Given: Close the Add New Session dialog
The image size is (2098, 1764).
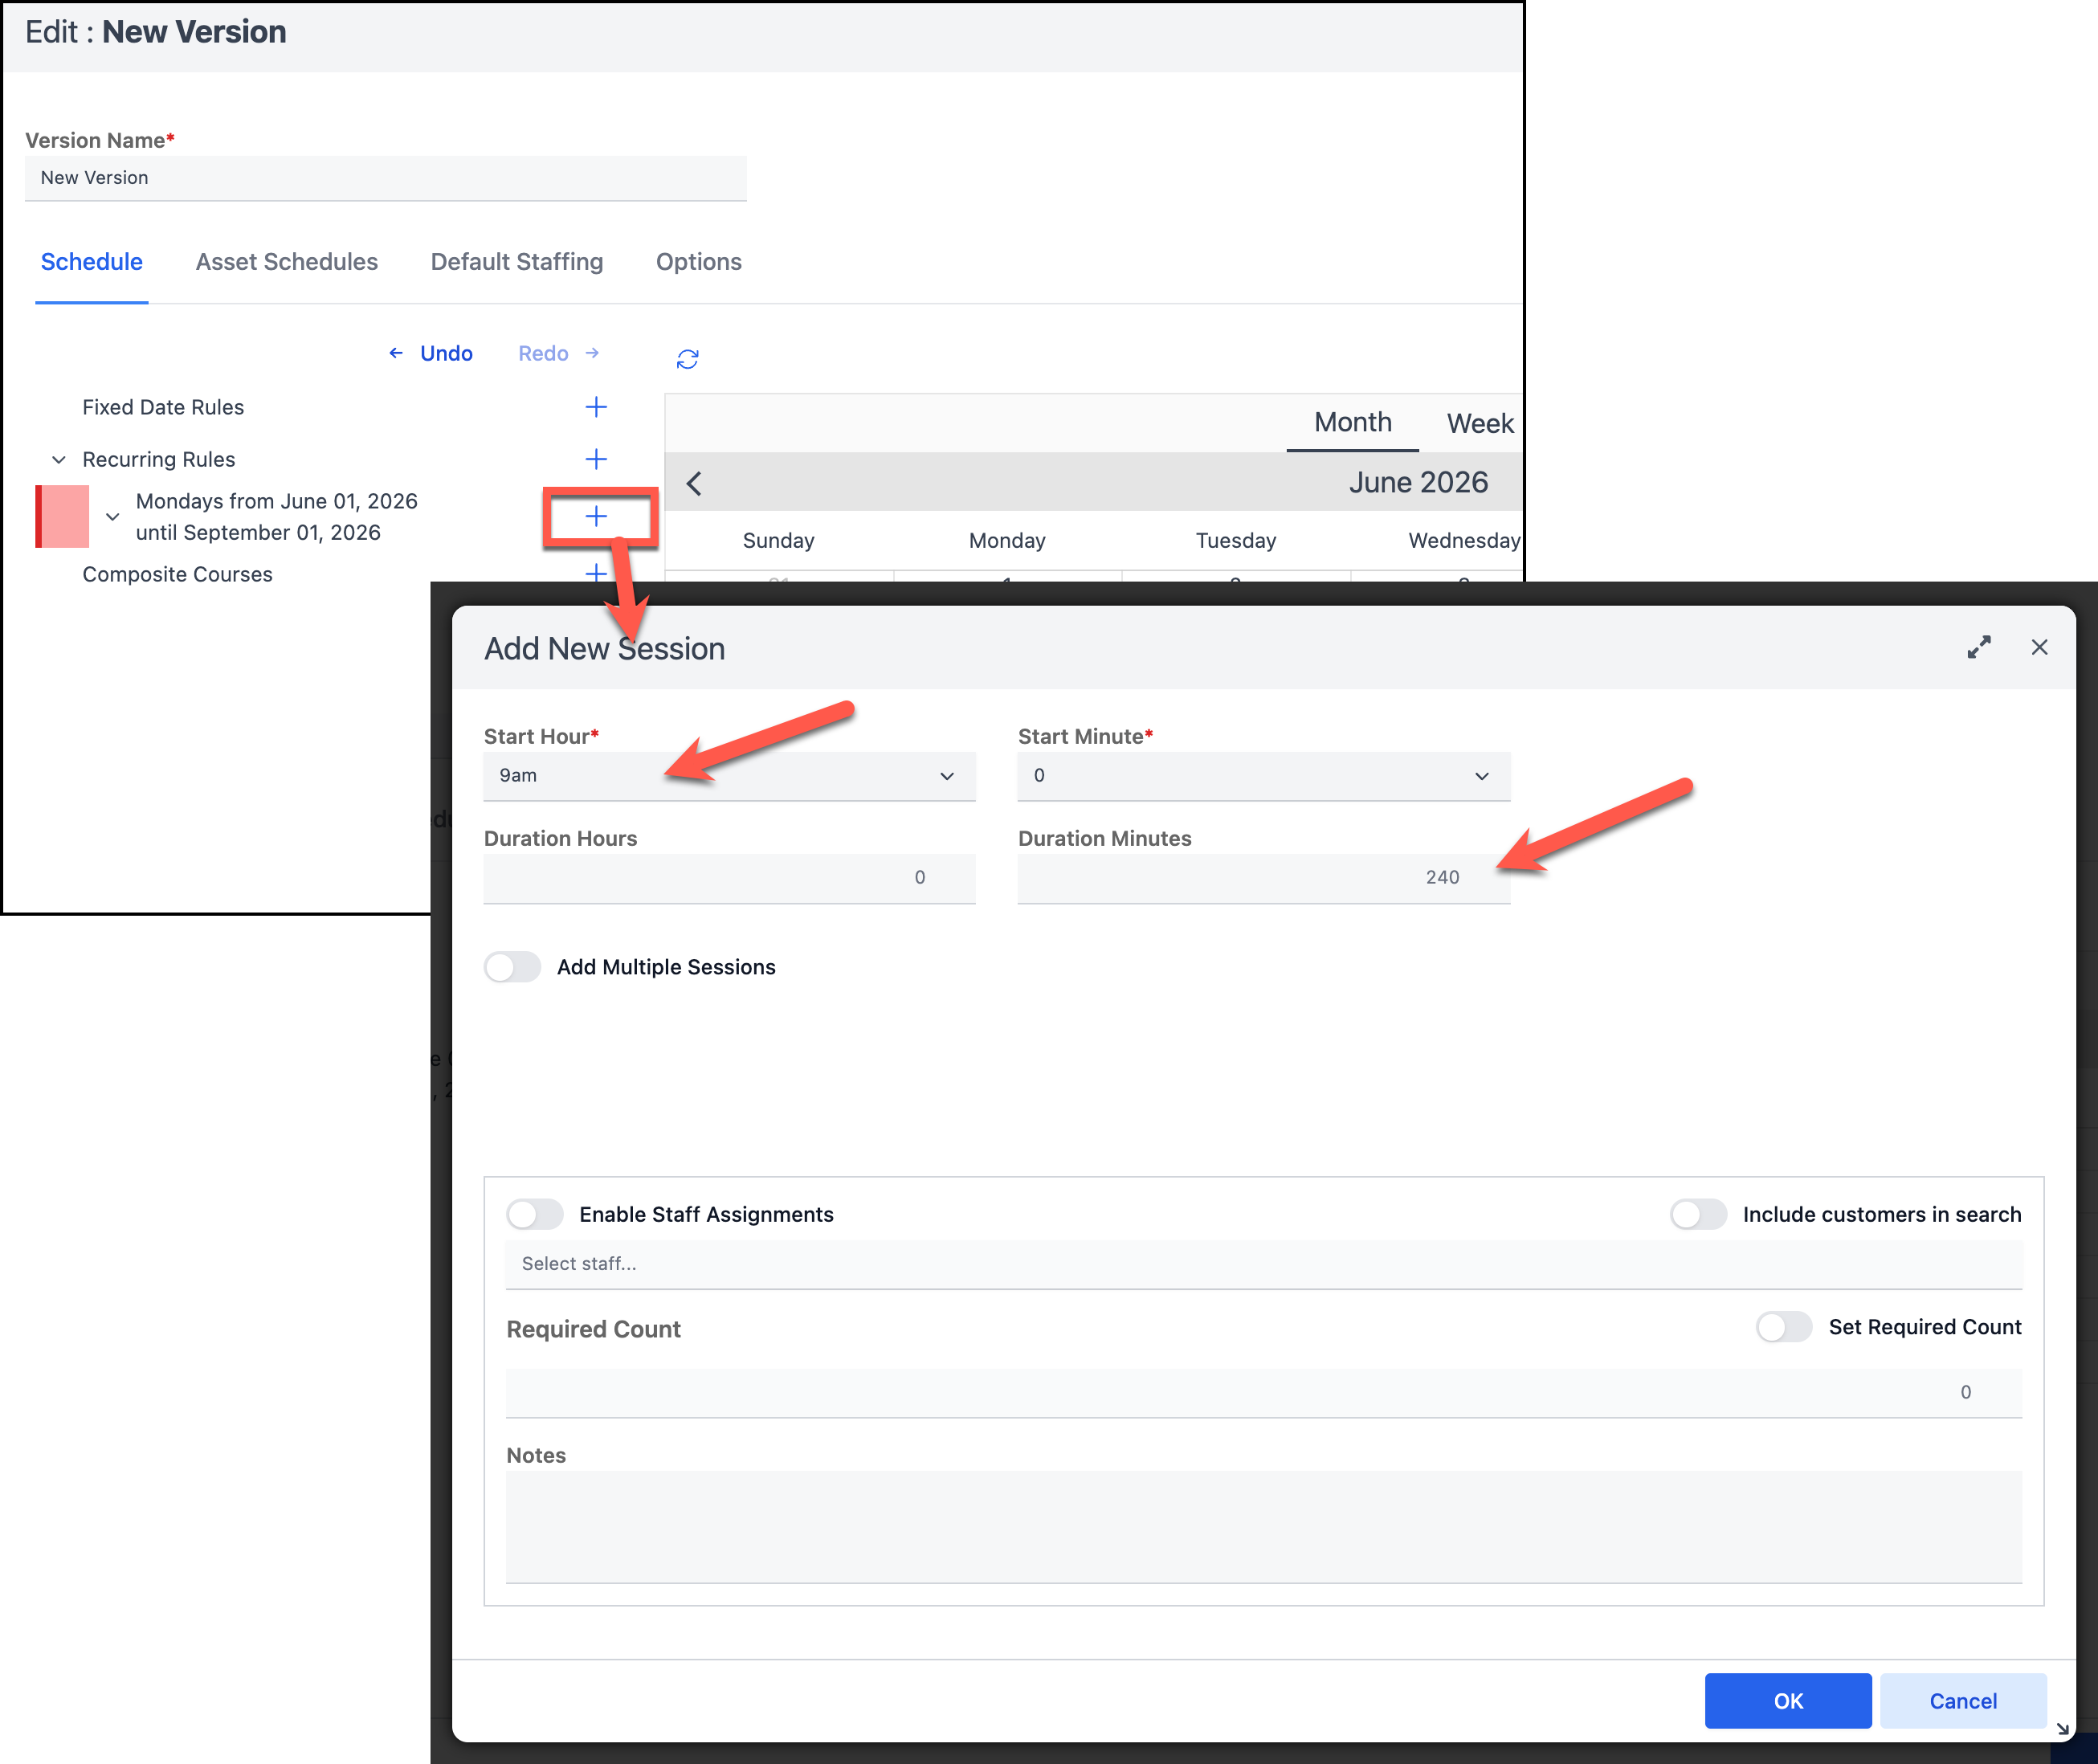Looking at the screenshot, I should [x=2039, y=647].
